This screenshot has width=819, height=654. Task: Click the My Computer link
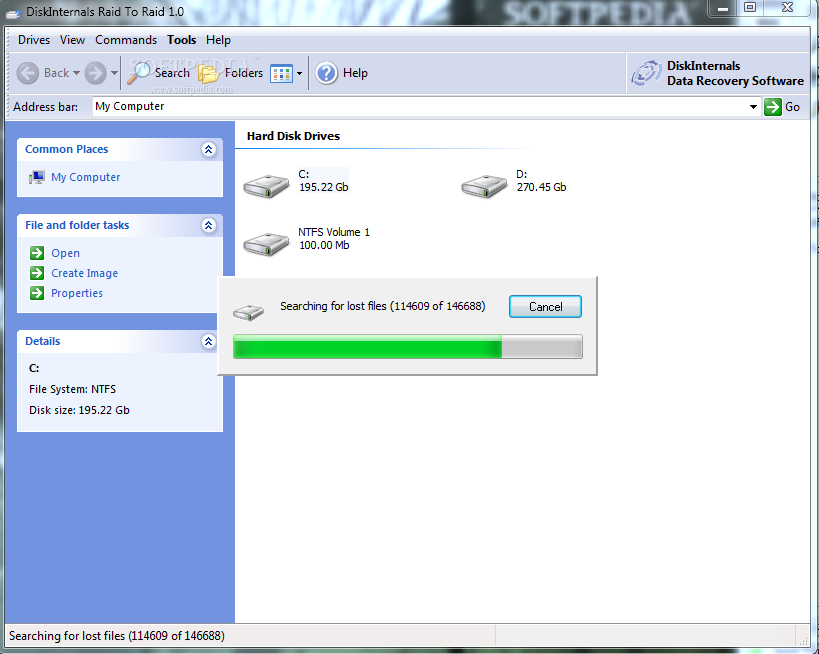pos(86,178)
